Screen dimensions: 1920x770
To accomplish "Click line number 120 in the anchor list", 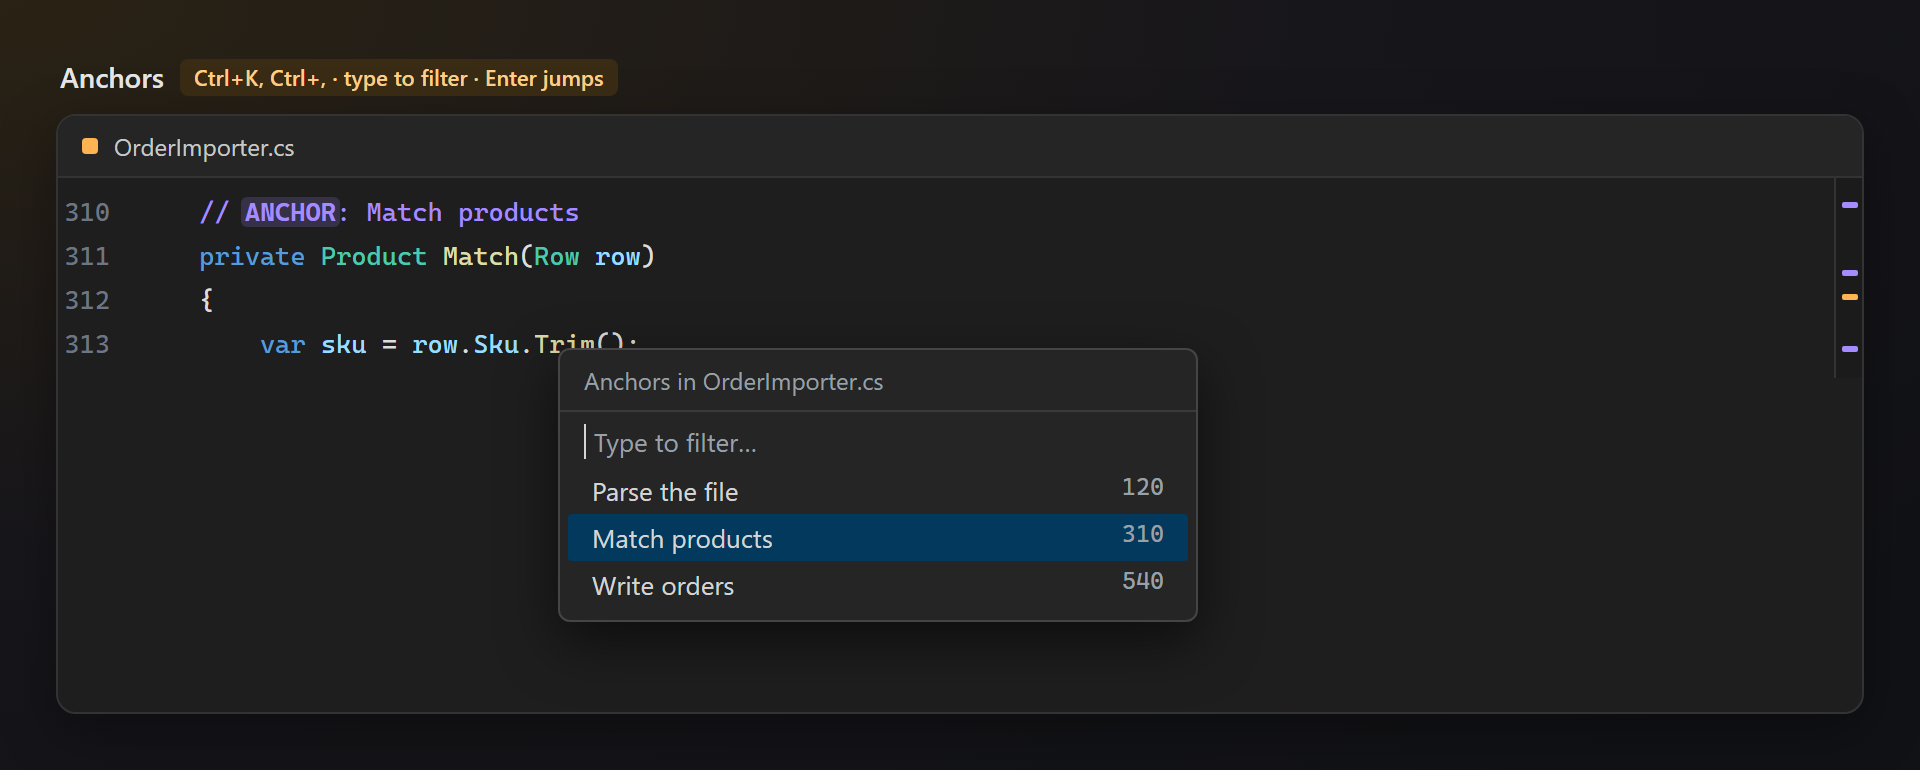I will tap(1143, 487).
